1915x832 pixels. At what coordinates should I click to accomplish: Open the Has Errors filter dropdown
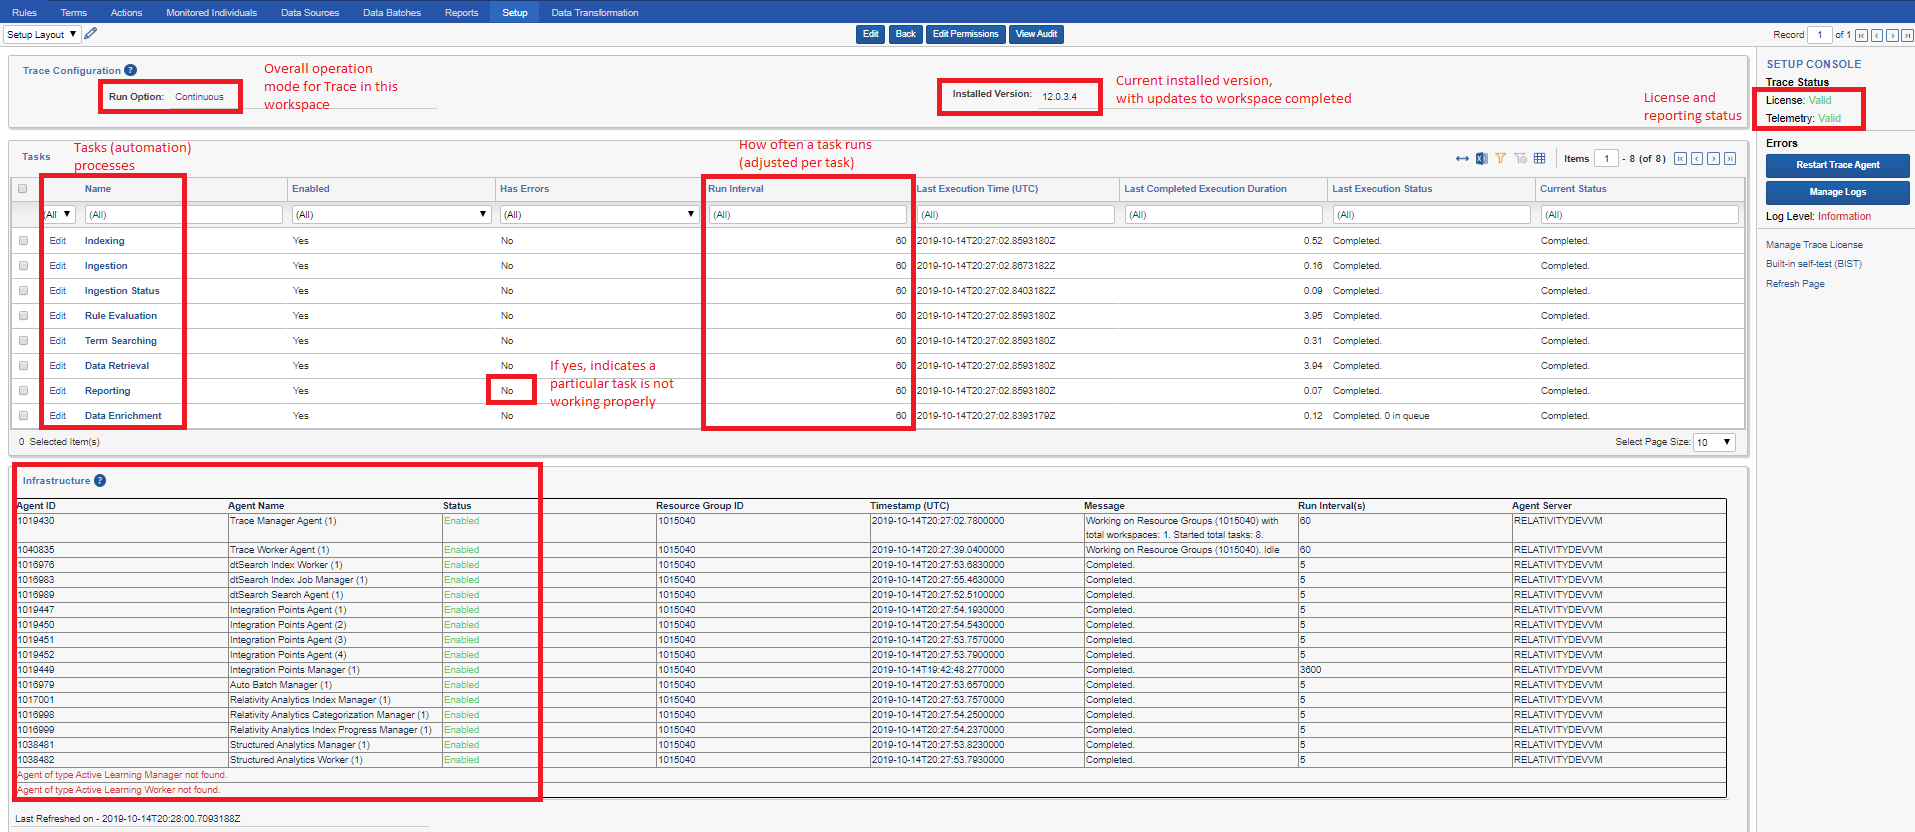599,214
